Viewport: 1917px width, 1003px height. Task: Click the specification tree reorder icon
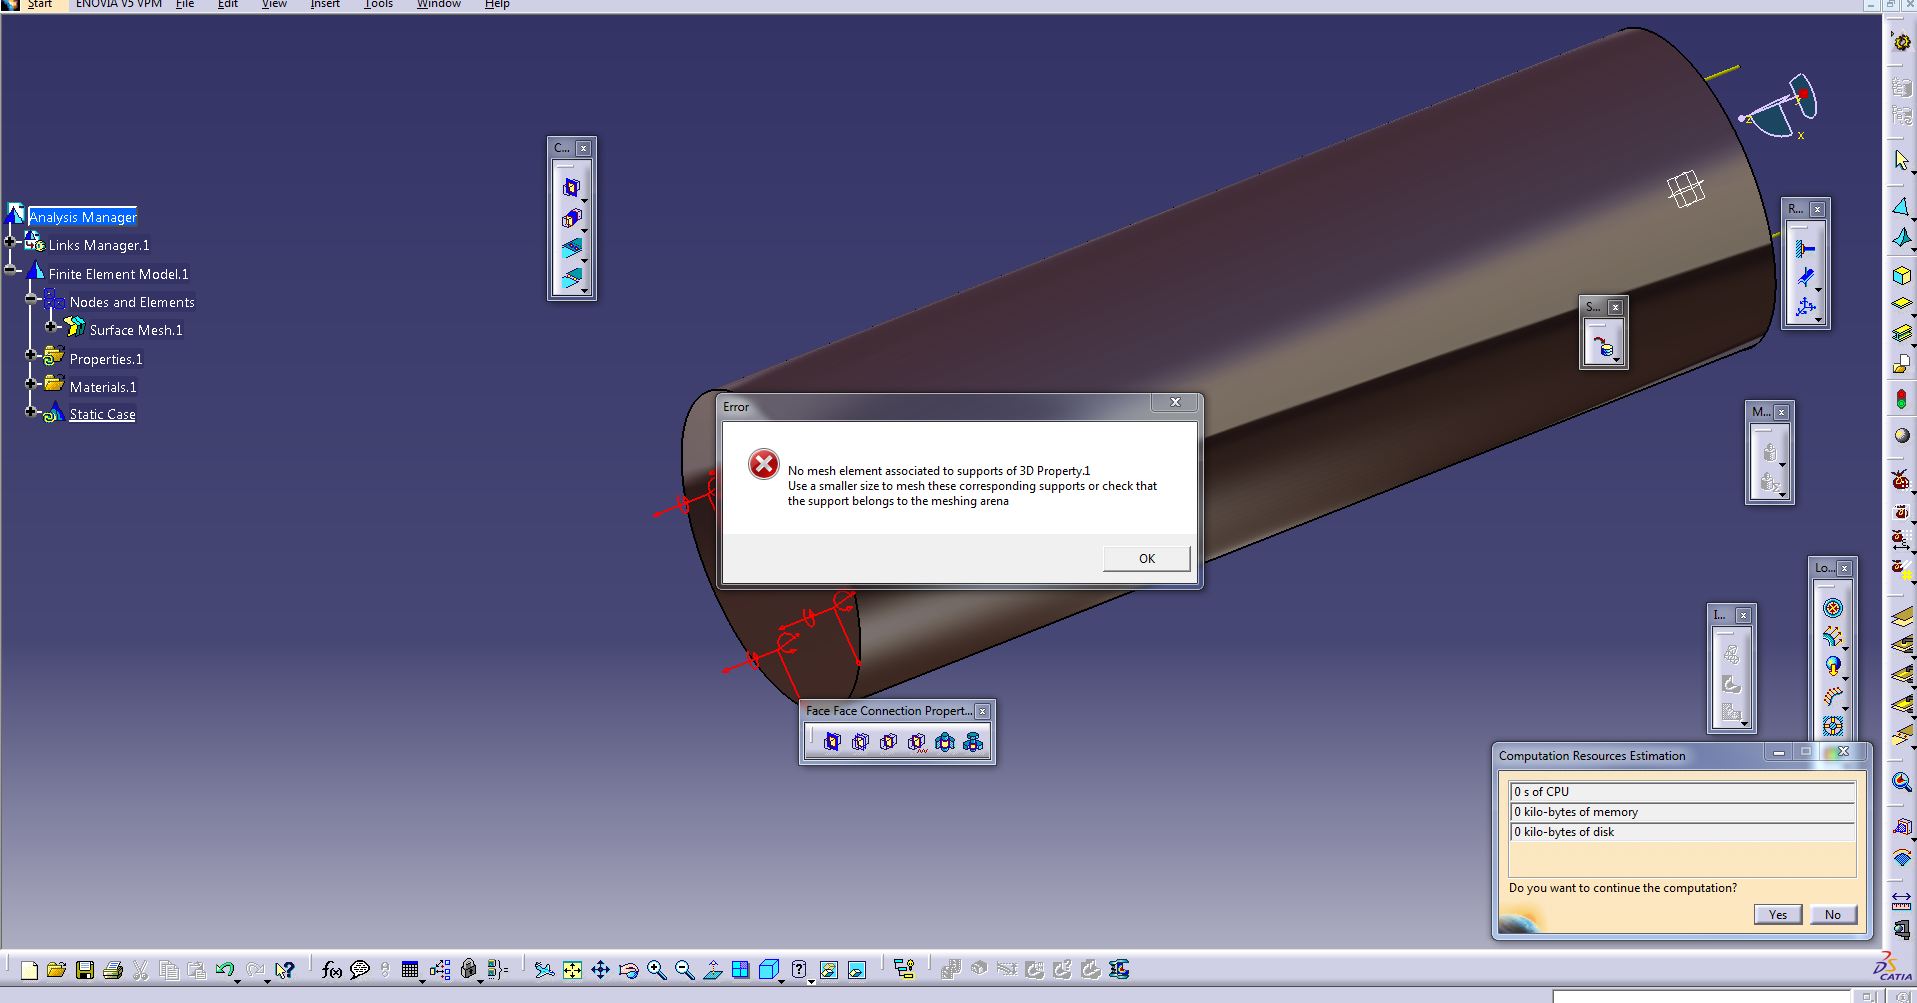pos(904,970)
